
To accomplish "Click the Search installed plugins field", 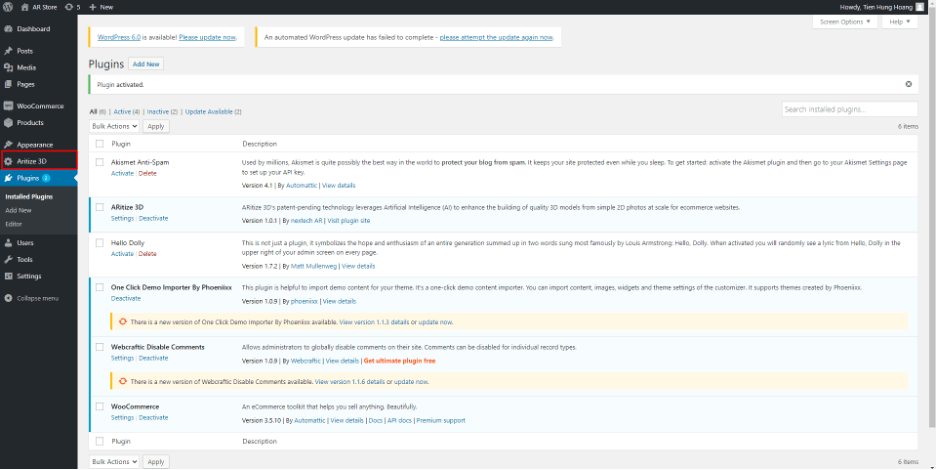I will [849, 109].
